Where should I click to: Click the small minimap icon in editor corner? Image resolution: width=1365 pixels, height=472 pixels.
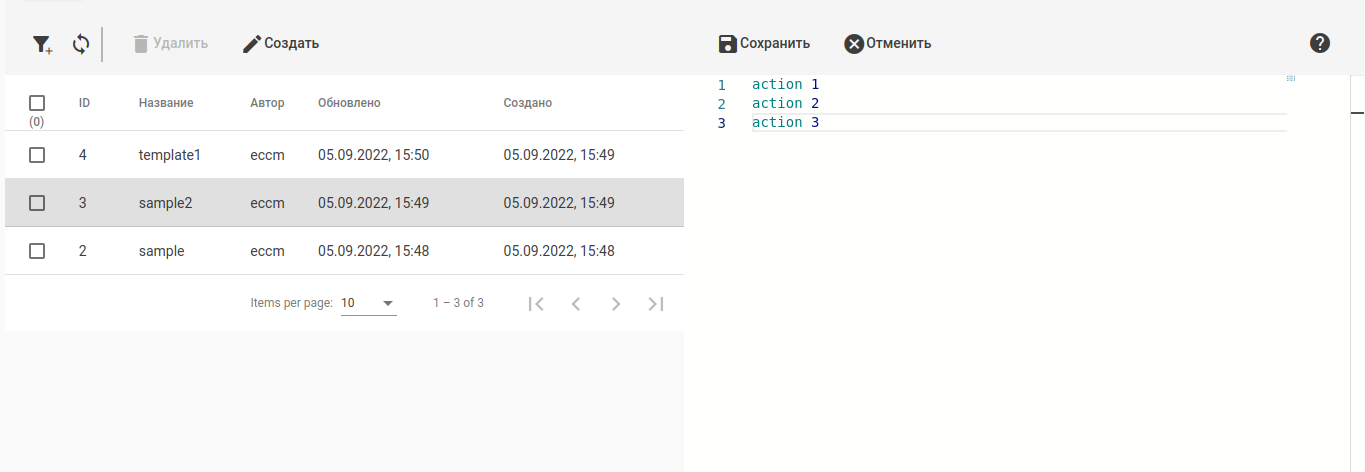(1290, 78)
